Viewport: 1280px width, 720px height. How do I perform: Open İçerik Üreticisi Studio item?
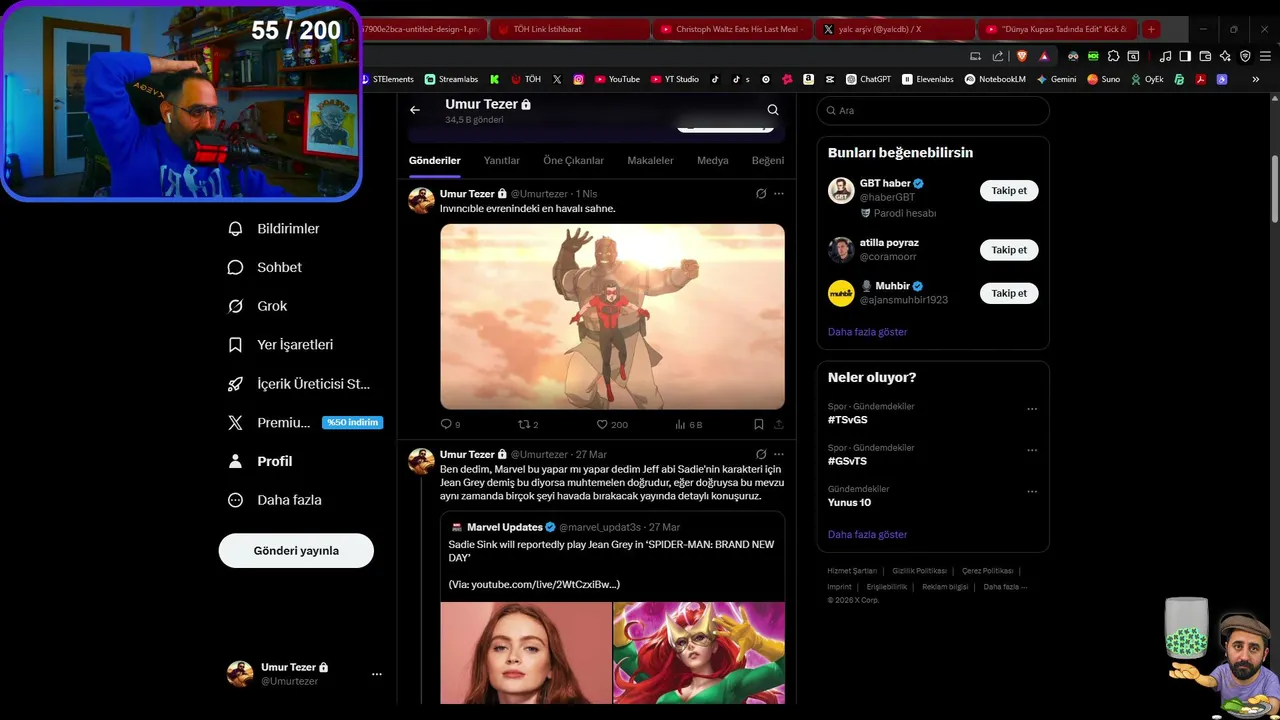point(300,384)
